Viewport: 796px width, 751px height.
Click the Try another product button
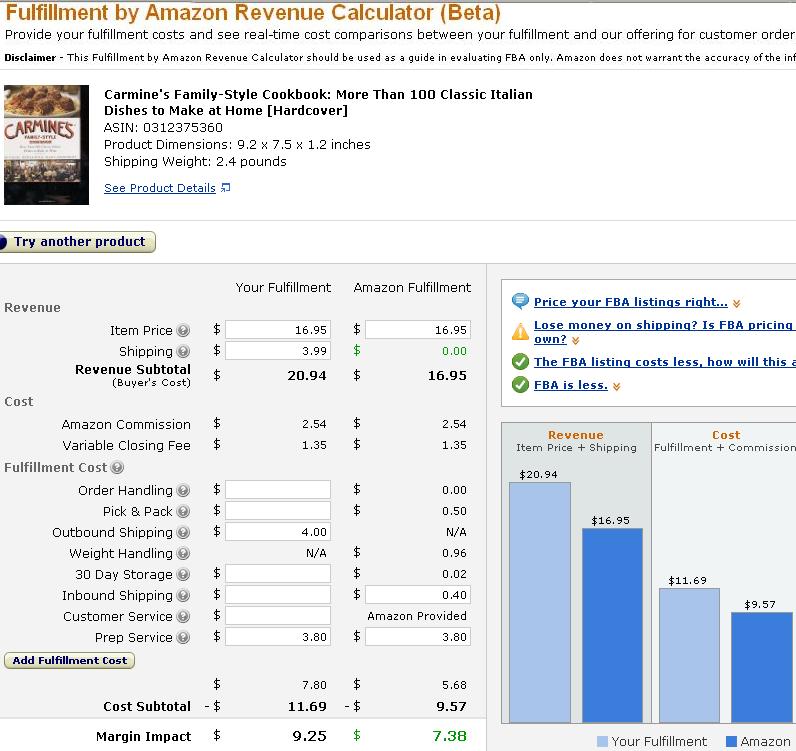(78, 242)
